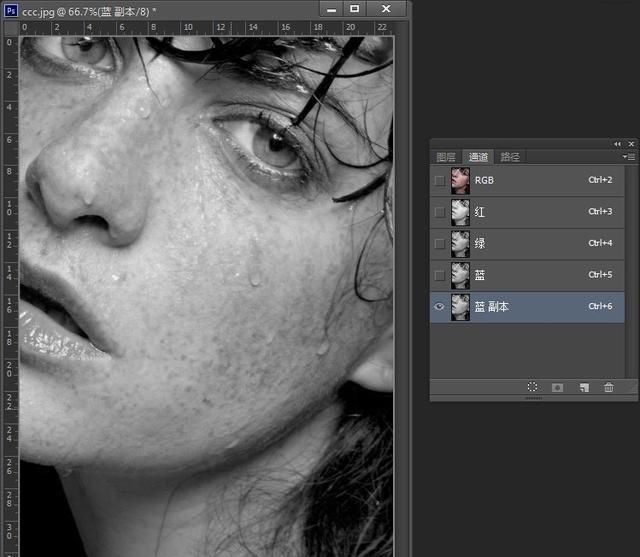The width and height of the screenshot is (640, 557).
Task: Click Photoshop Ps icon in title bar
Action: [x=11, y=8]
